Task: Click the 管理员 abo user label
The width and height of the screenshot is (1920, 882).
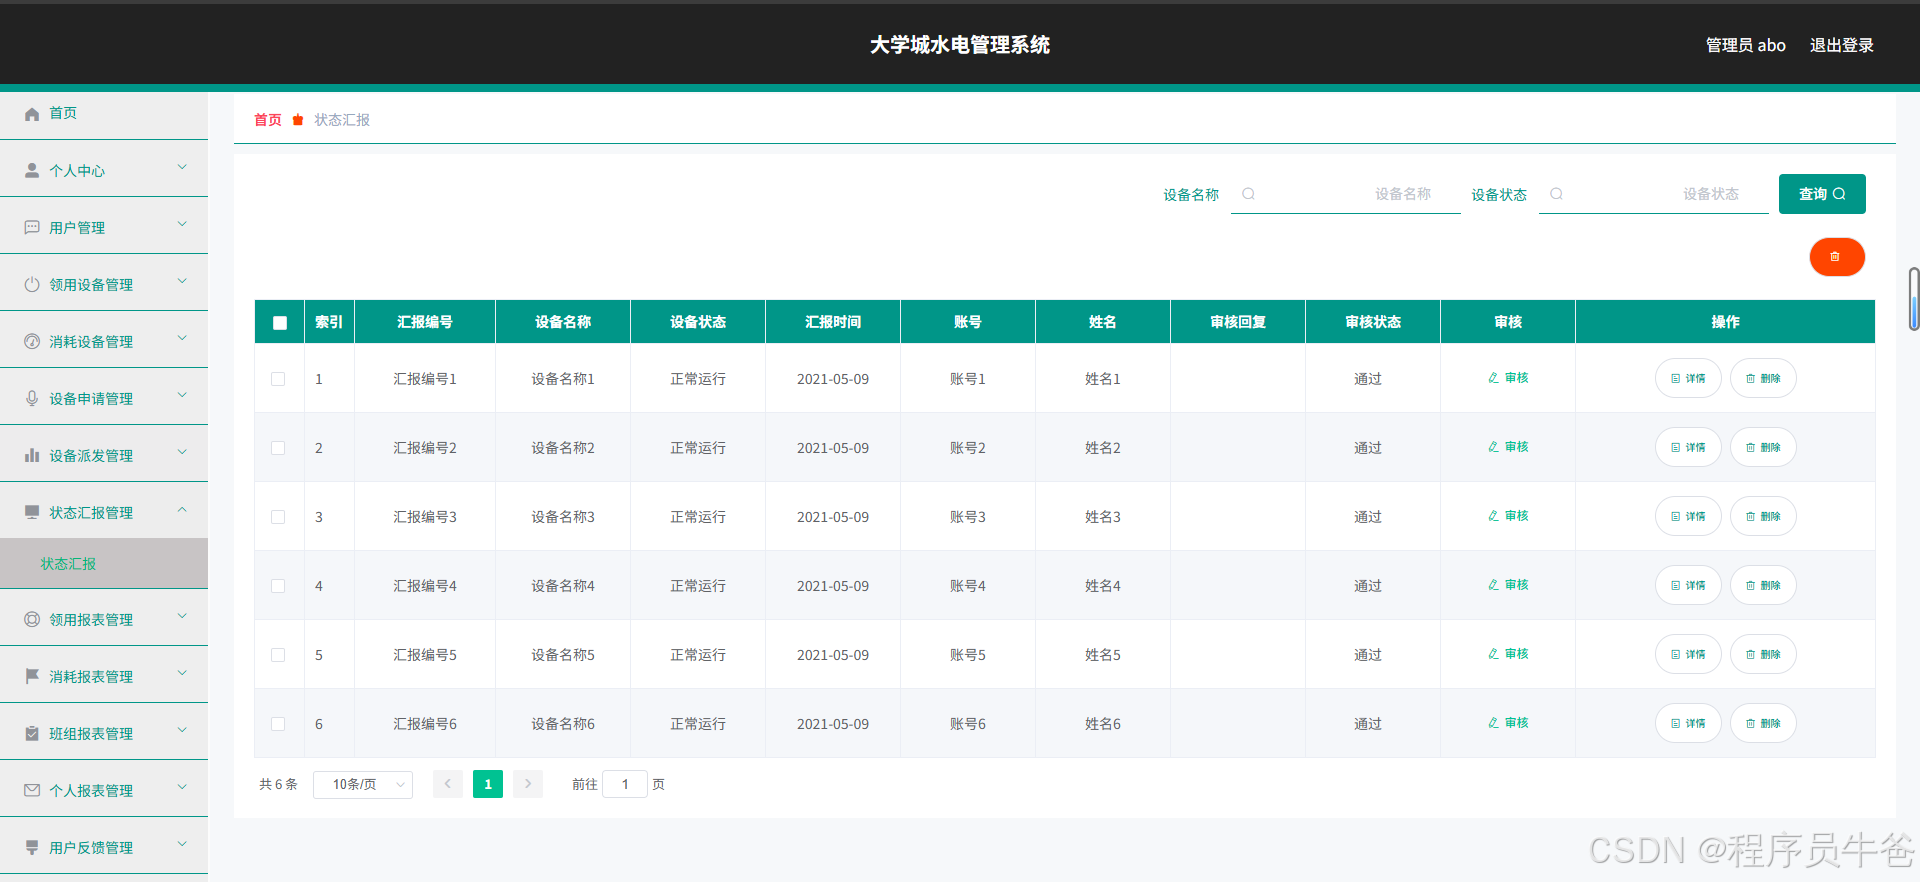Action: click(x=1745, y=45)
